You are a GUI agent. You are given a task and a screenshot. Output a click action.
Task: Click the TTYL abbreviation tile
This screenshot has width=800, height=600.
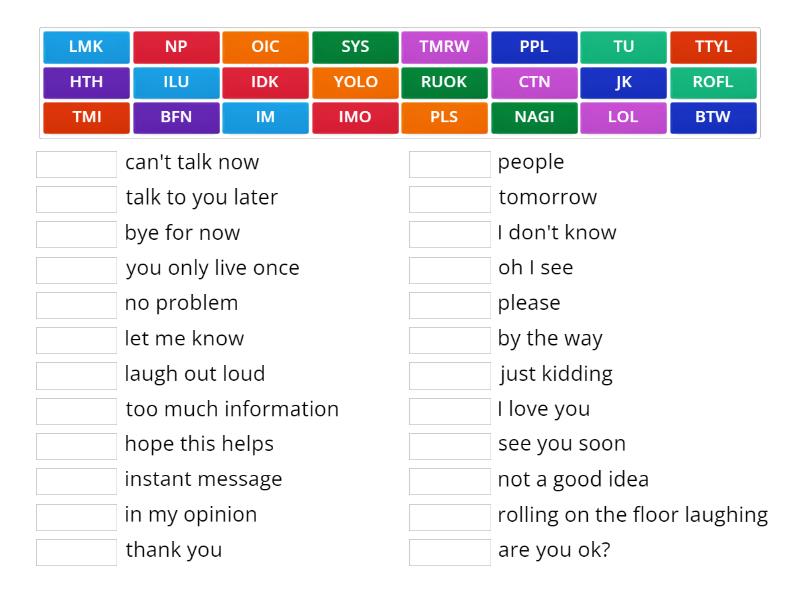tap(713, 46)
